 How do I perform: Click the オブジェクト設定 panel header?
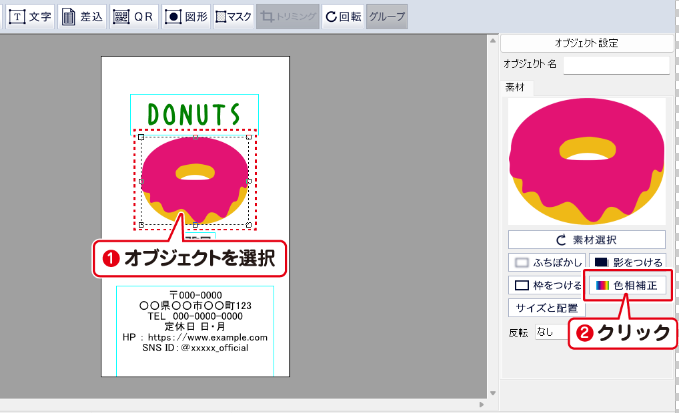[585, 43]
